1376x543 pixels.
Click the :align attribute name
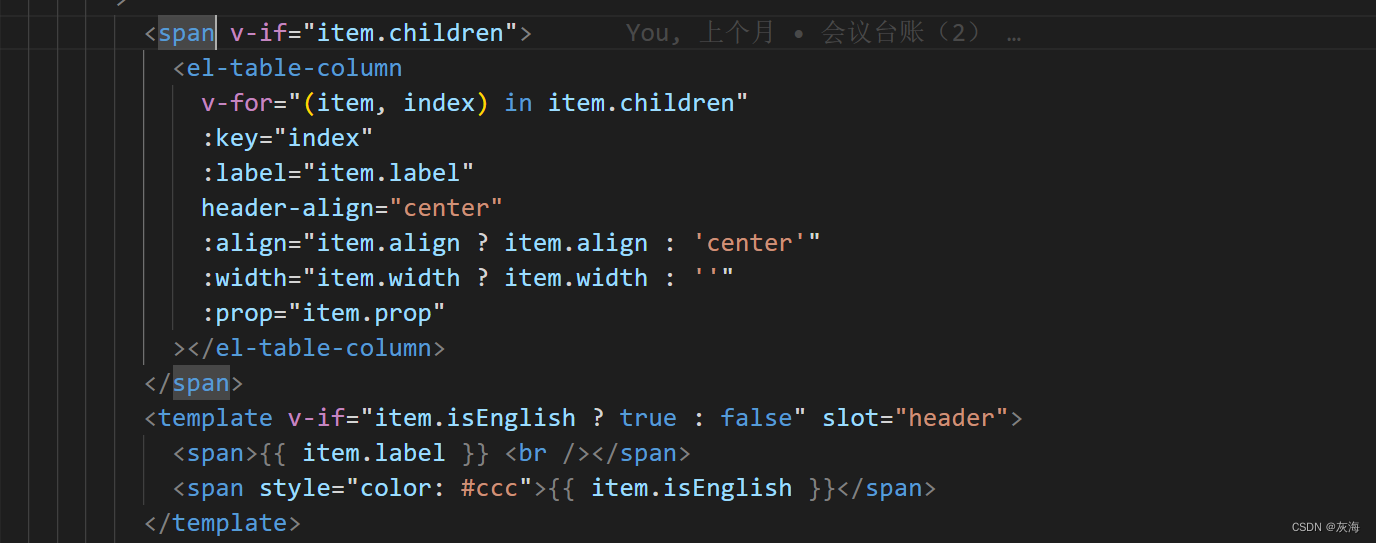(x=251, y=243)
